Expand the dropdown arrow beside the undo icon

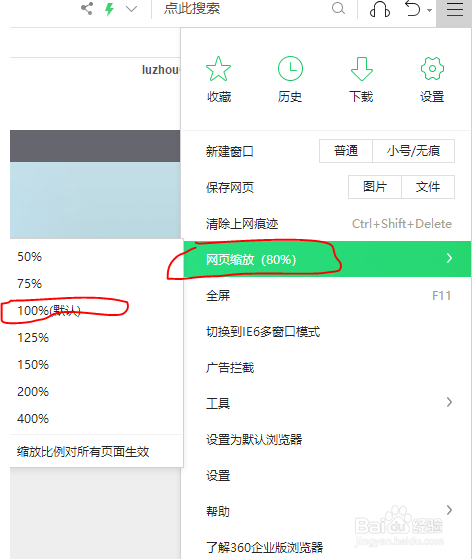[x=430, y=10]
